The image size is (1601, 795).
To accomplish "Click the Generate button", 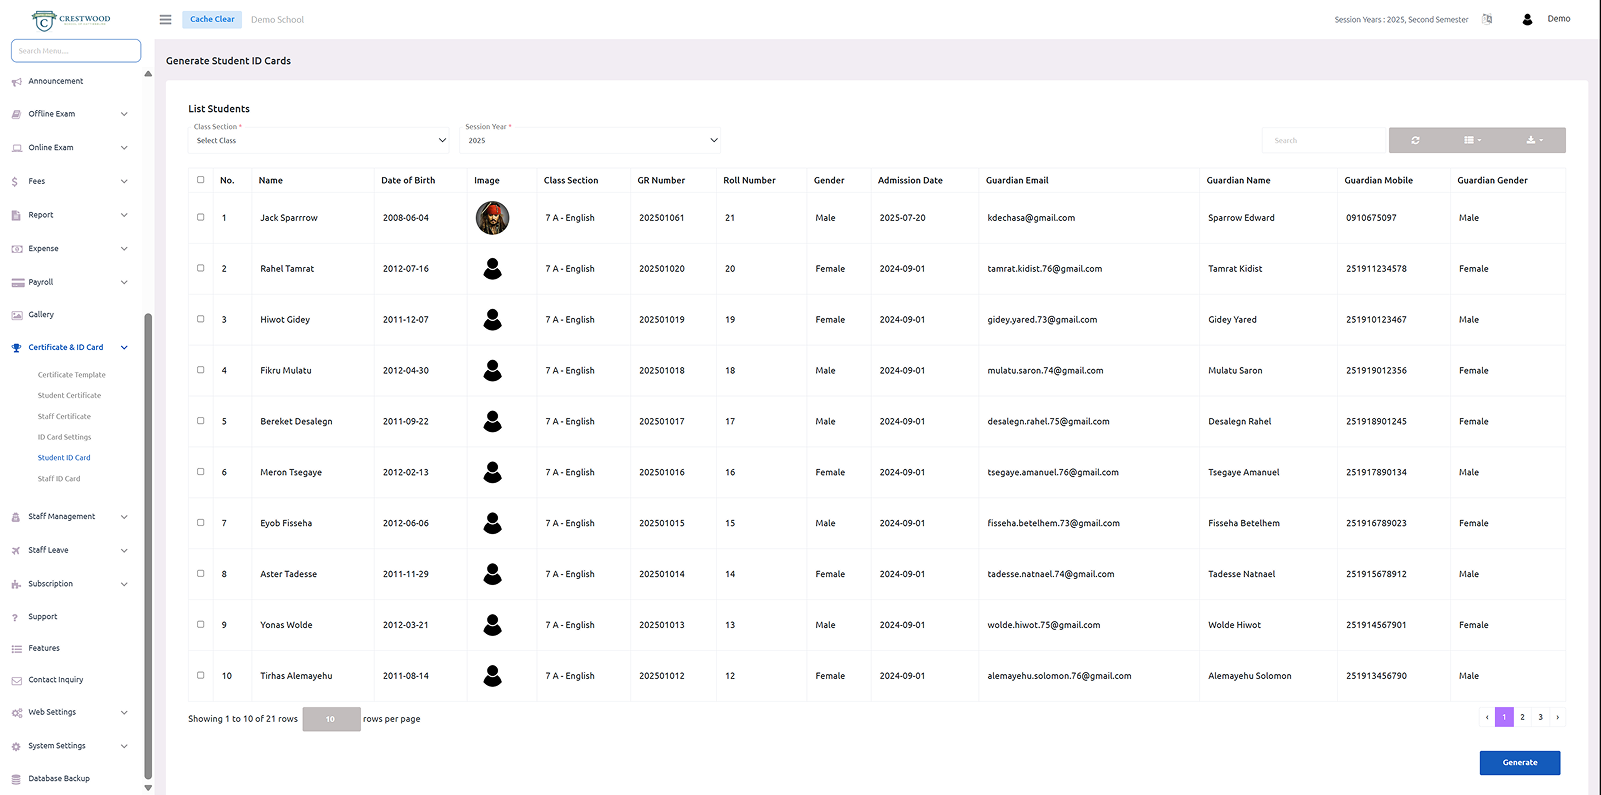I will pos(1519,762).
